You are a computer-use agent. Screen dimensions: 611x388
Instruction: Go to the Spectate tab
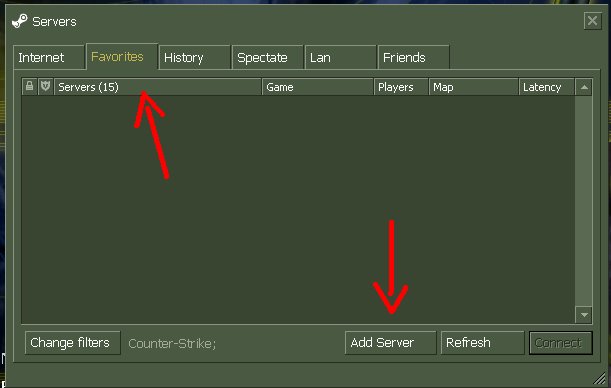268,58
